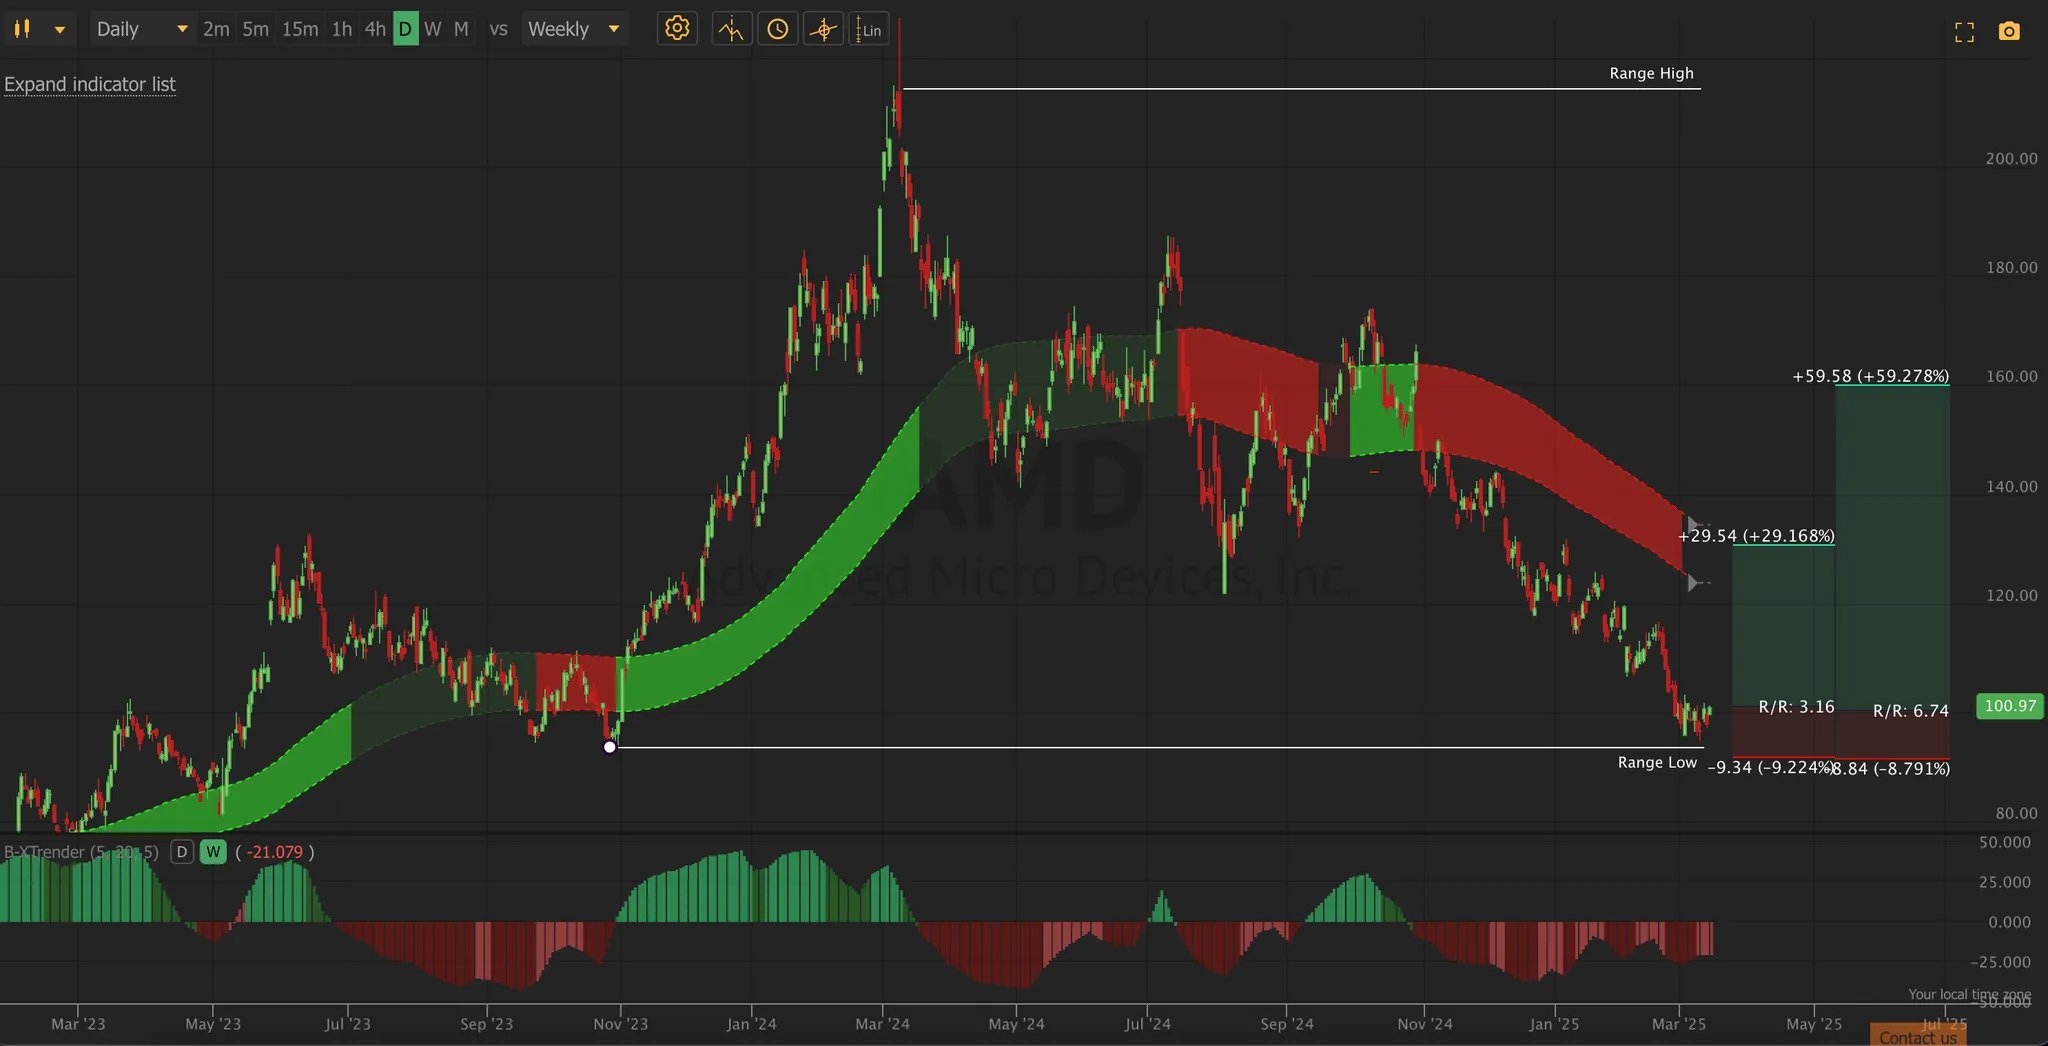The width and height of the screenshot is (2048, 1046).
Task: Open the chart type dropdown arrow
Action: point(60,30)
